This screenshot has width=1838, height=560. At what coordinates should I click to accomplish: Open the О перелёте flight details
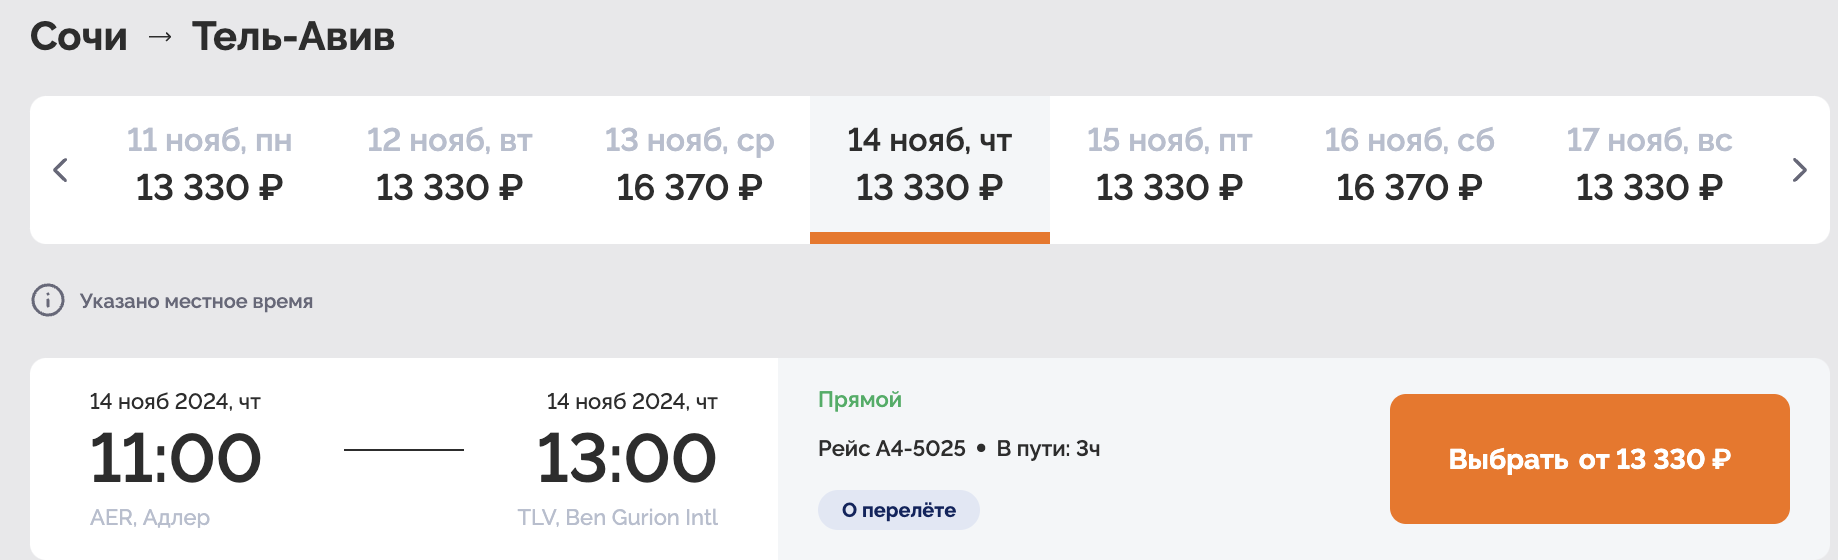pyautogui.click(x=899, y=510)
